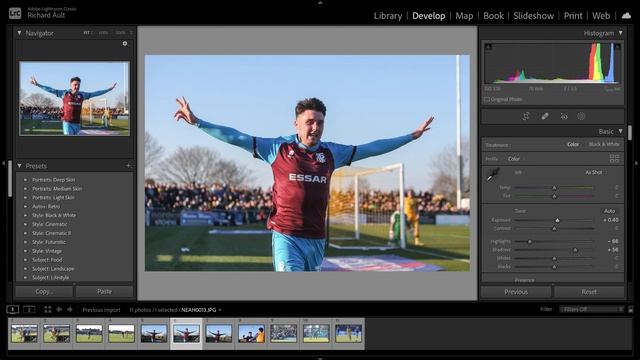Open the Masking tool

click(x=581, y=116)
